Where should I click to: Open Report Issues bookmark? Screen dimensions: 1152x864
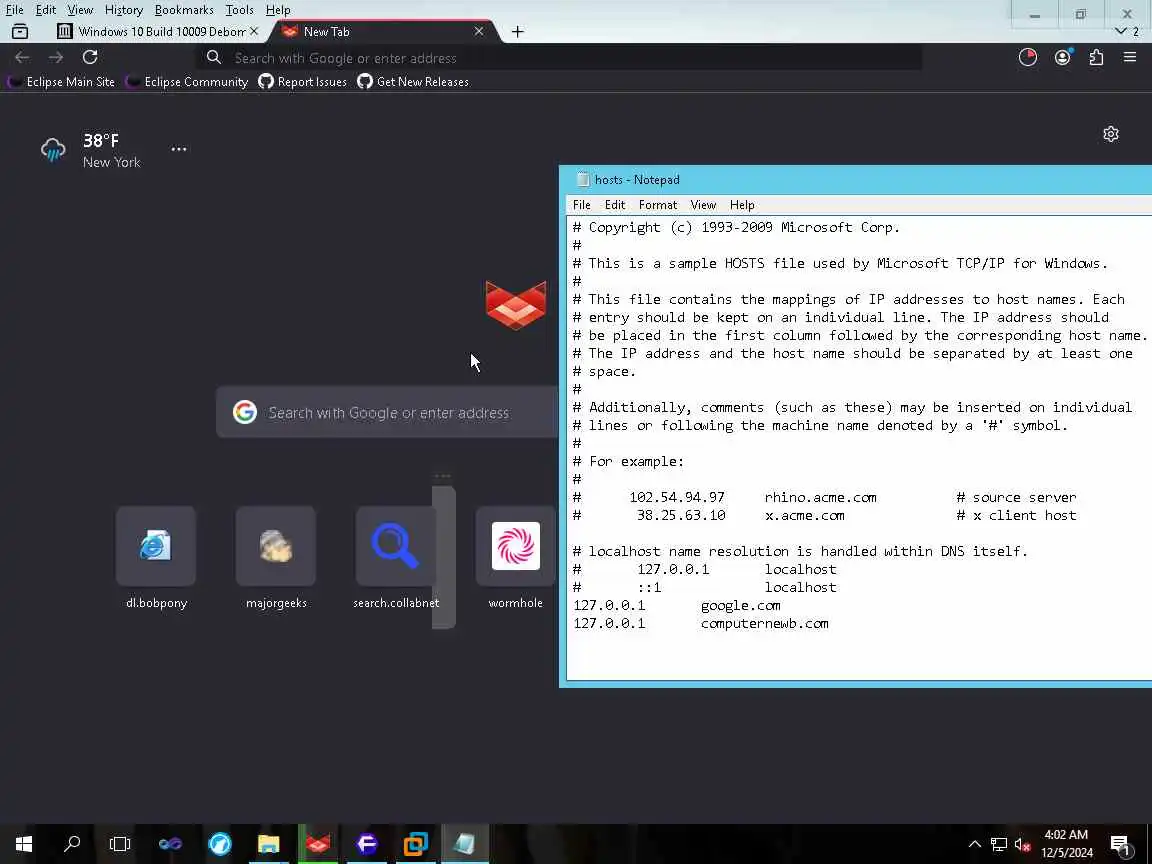[303, 82]
